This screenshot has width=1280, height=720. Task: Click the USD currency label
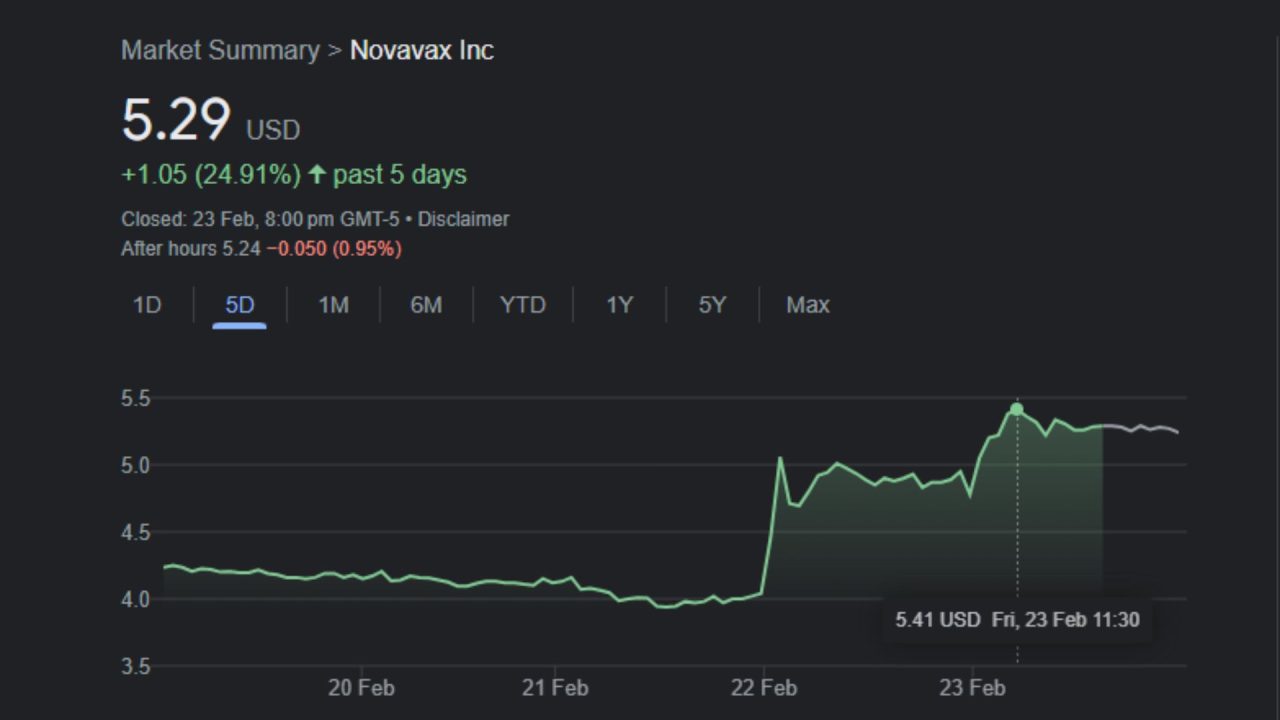pyautogui.click(x=273, y=130)
